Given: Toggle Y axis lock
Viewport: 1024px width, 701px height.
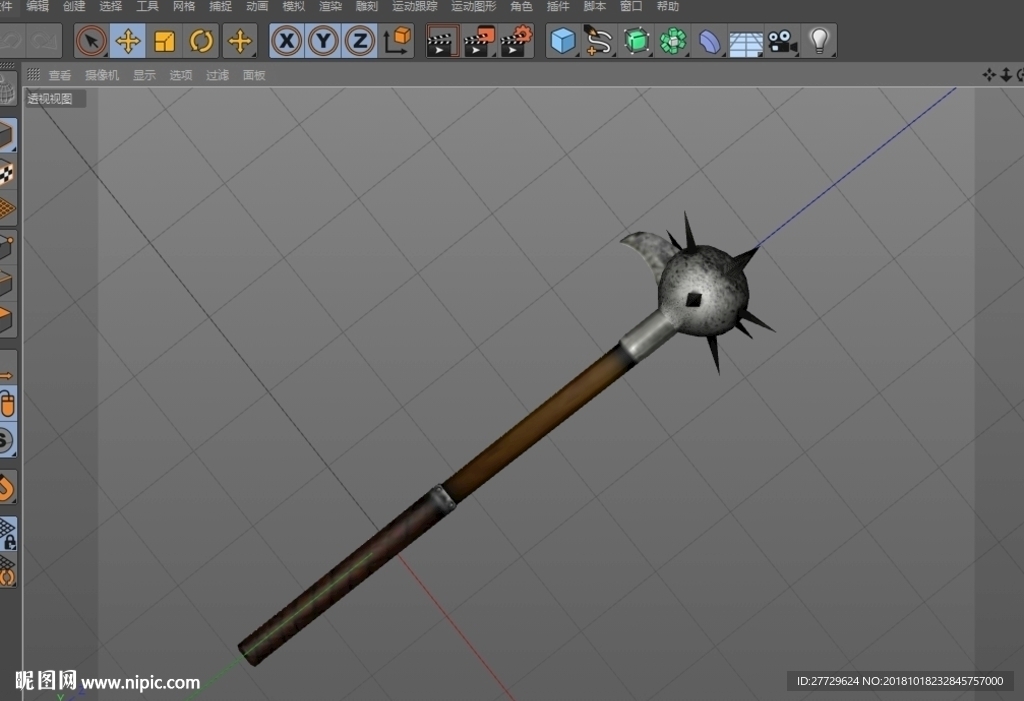Looking at the screenshot, I should coord(323,41).
